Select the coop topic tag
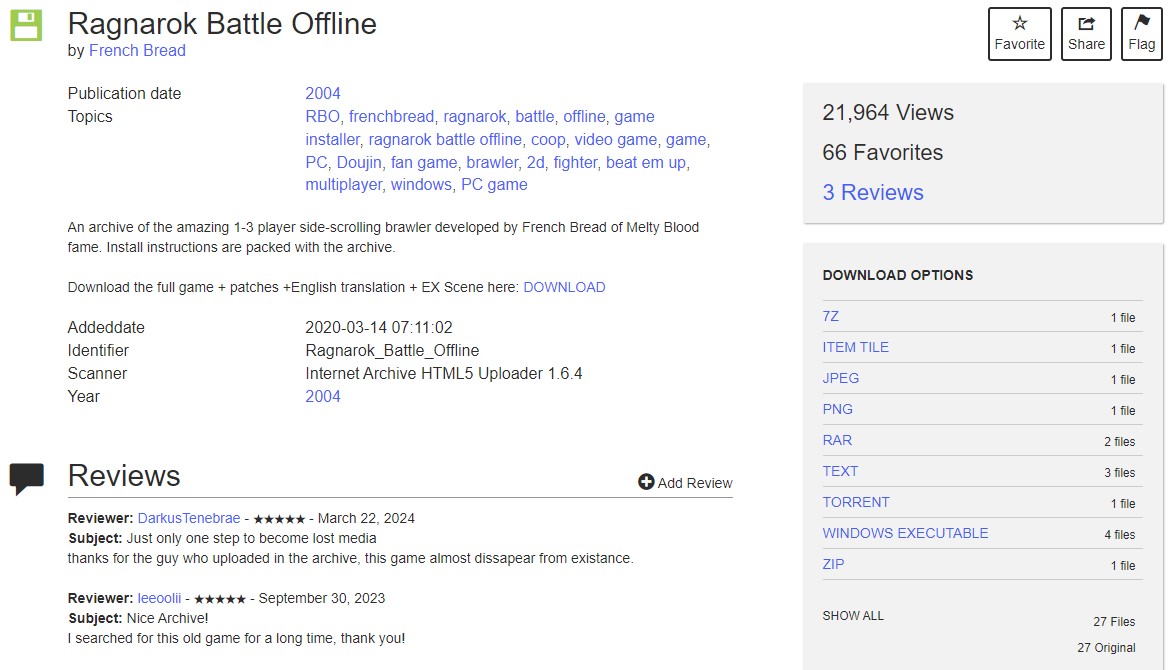1172x670 pixels. [x=548, y=140]
